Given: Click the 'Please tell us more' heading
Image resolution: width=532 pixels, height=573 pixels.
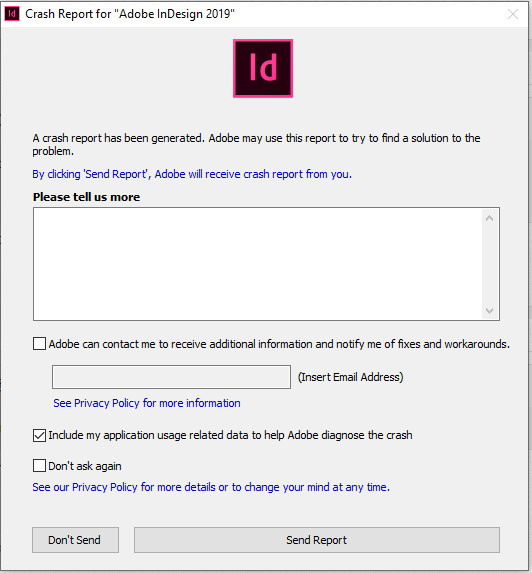Looking at the screenshot, I should 87,197.
